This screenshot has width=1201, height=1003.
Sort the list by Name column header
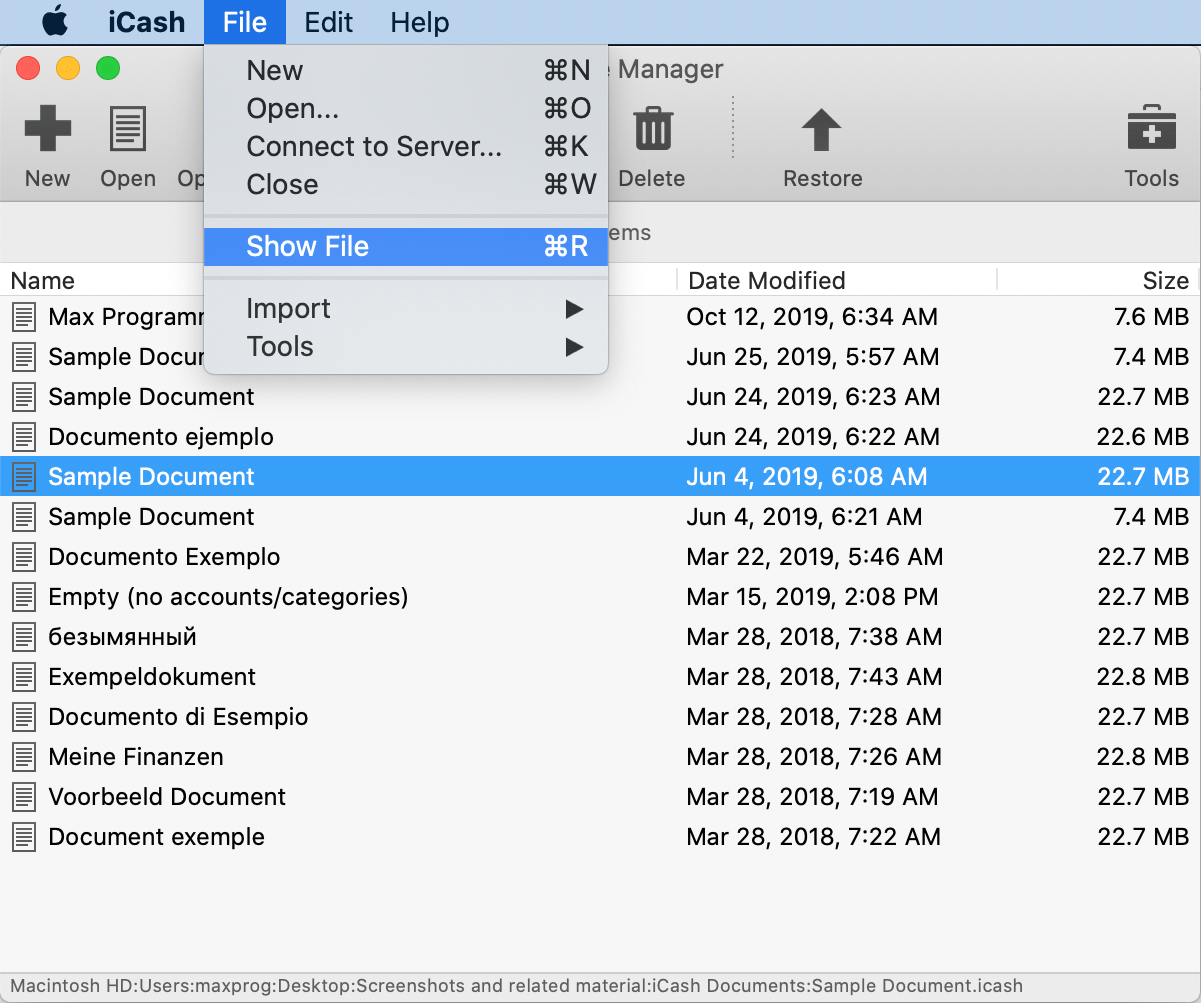click(43, 281)
